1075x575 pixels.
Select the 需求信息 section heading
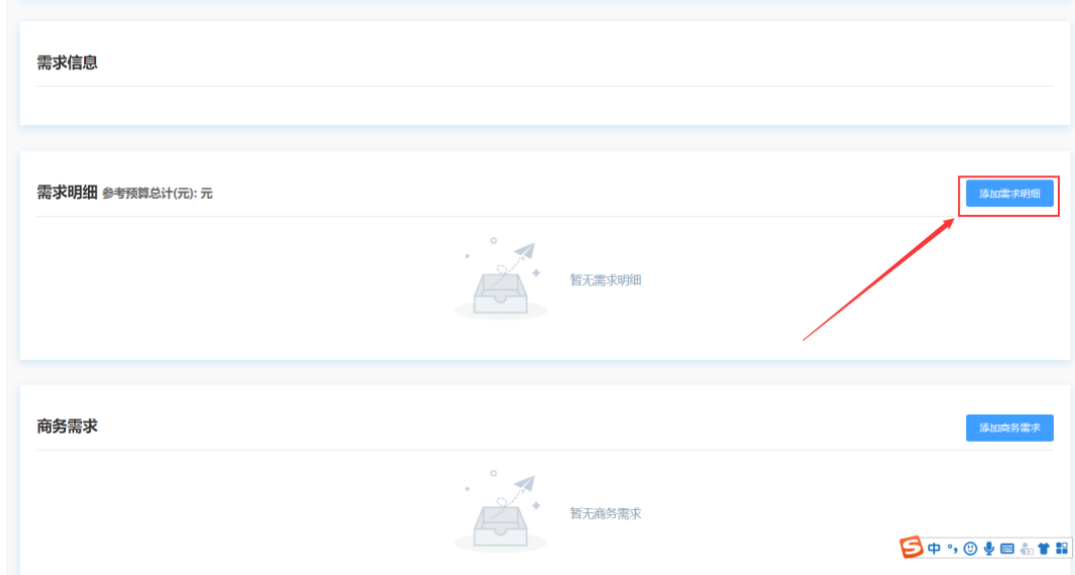pyautogui.click(x=67, y=62)
